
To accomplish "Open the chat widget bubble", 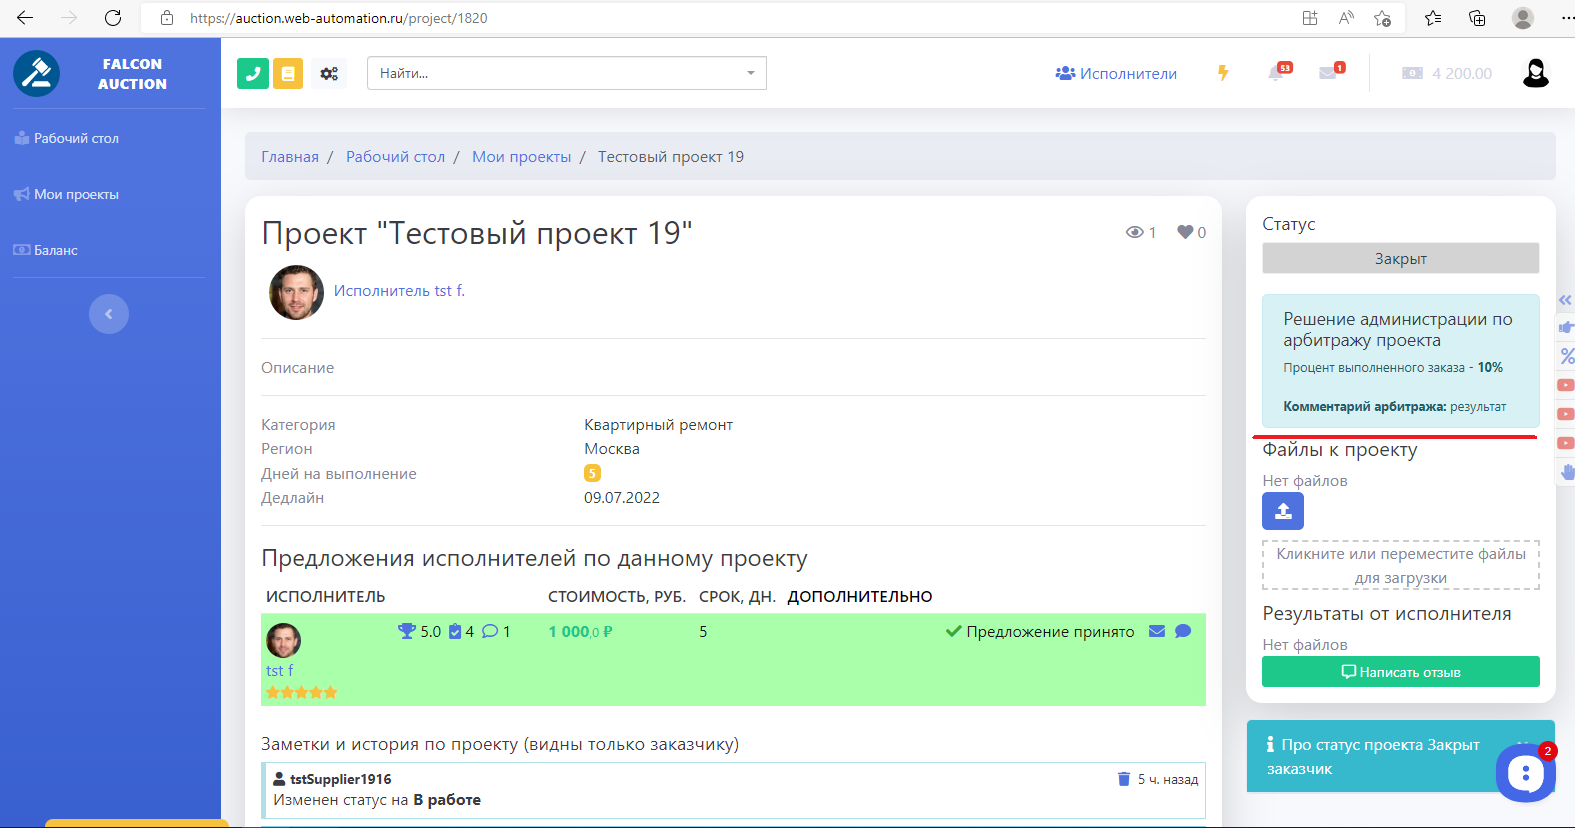I will [1525, 772].
